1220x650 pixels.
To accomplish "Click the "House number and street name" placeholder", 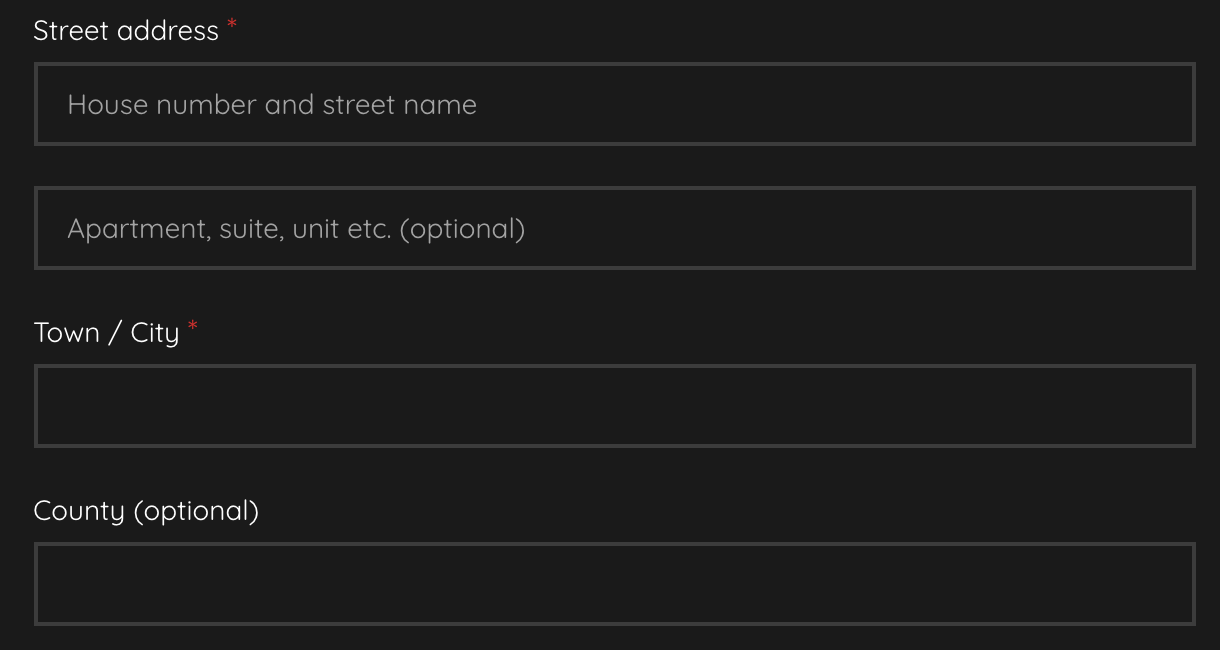I will click(272, 105).
